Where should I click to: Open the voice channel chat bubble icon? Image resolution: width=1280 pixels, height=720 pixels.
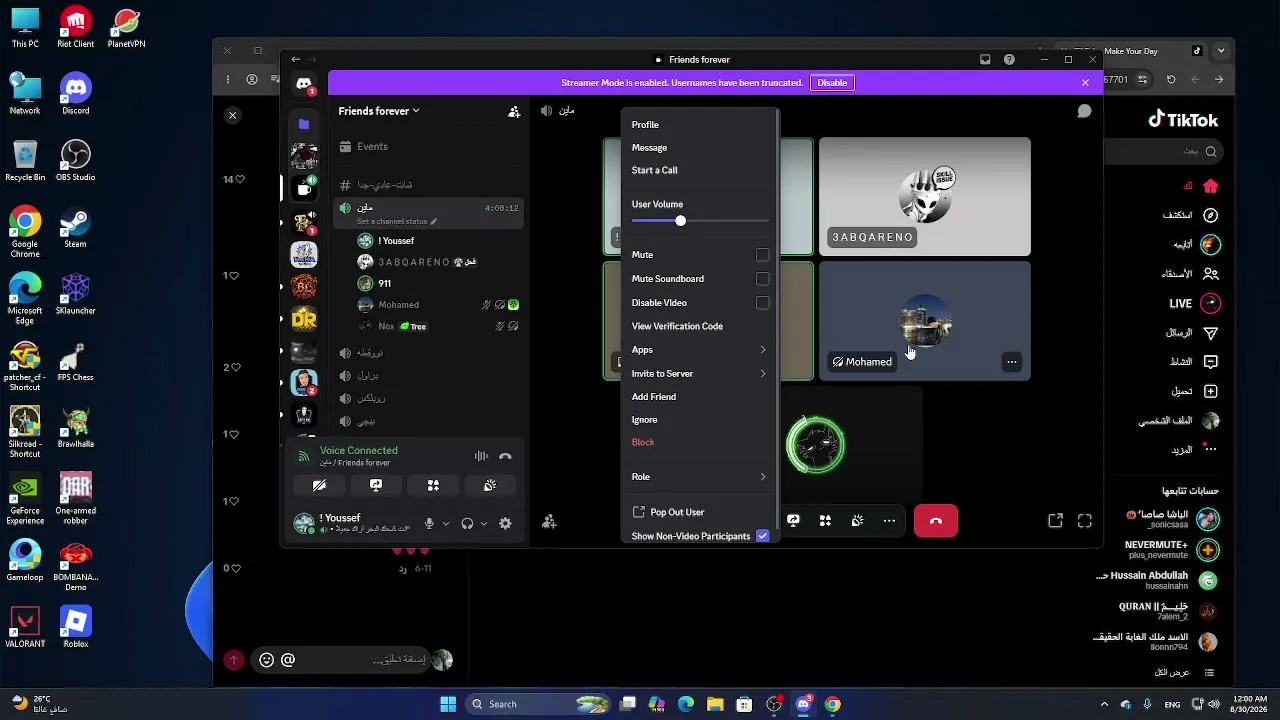(1084, 111)
